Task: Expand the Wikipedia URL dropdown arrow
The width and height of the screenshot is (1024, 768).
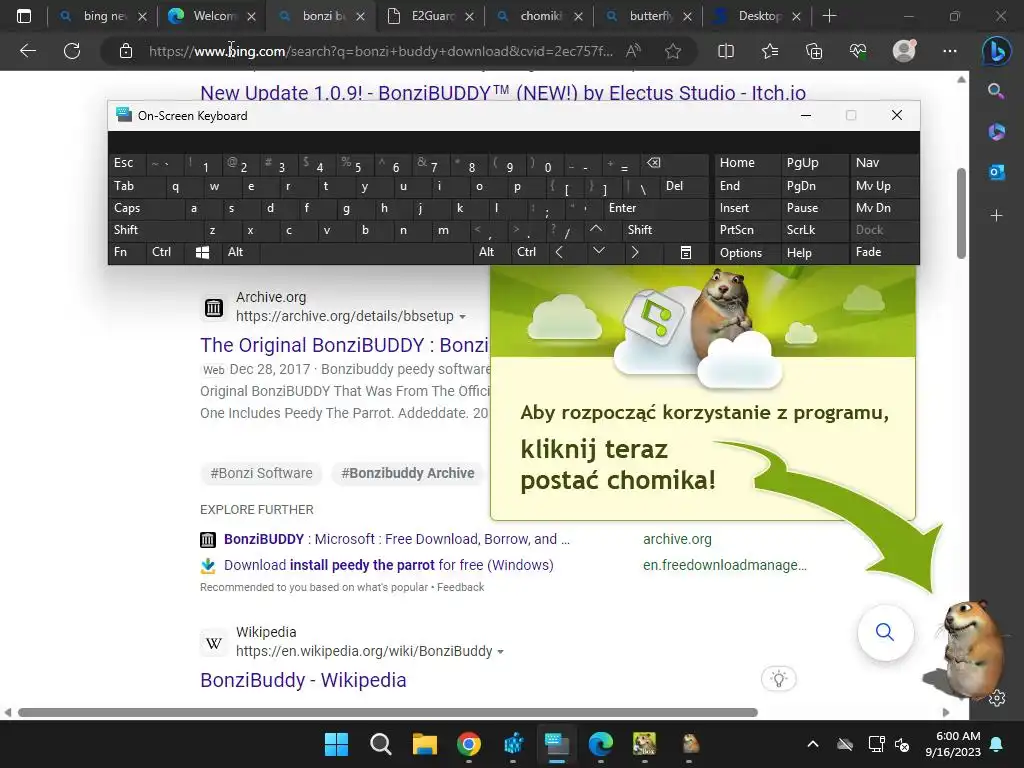Action: [x=501, y=652]
